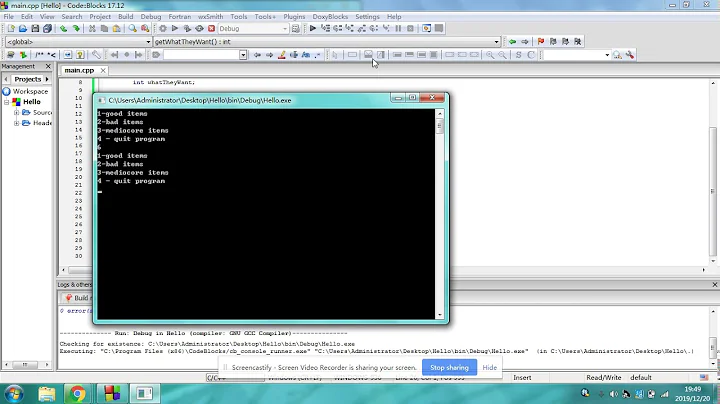
Task: Open the Build menu
Action: point(125,17)
